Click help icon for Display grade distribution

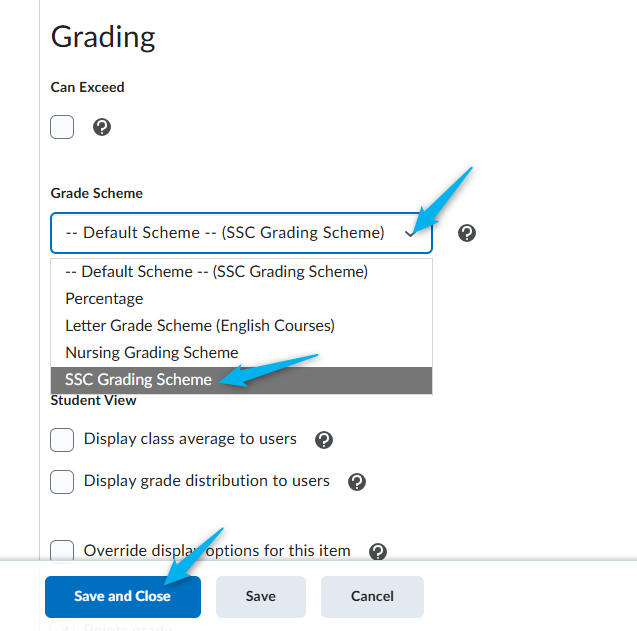[x=357, y=482]
